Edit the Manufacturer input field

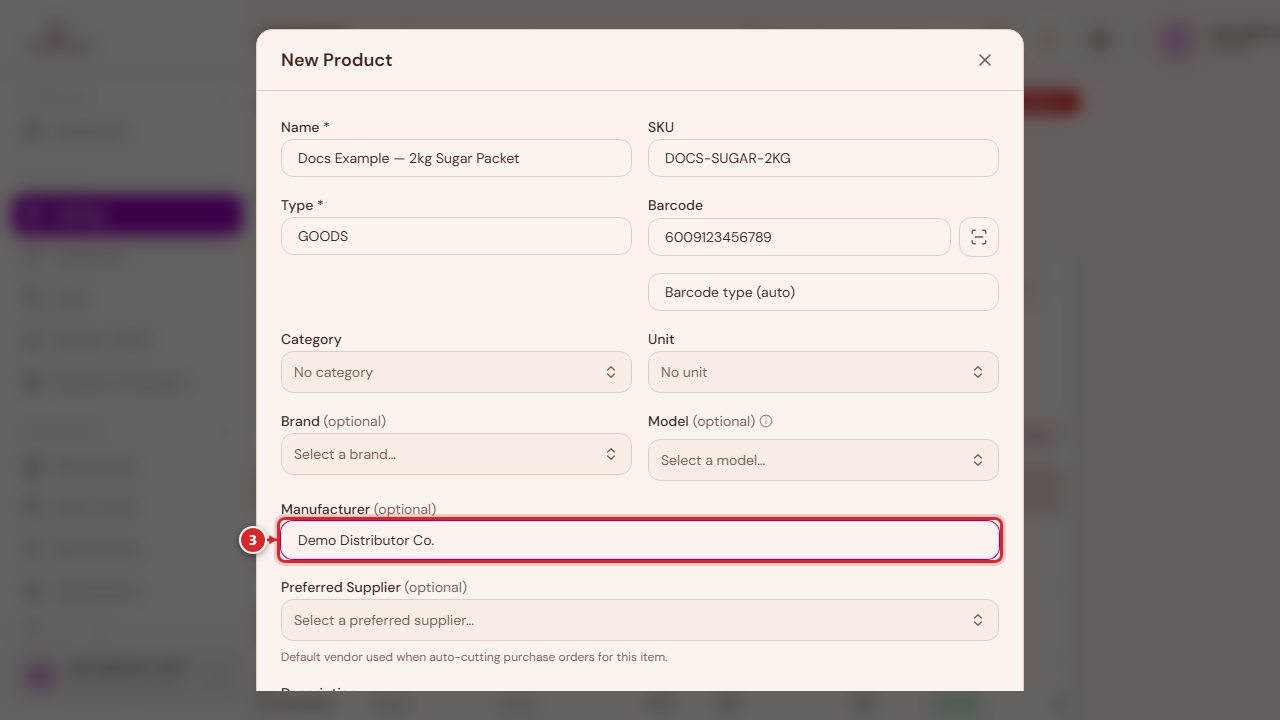(640, 540)
